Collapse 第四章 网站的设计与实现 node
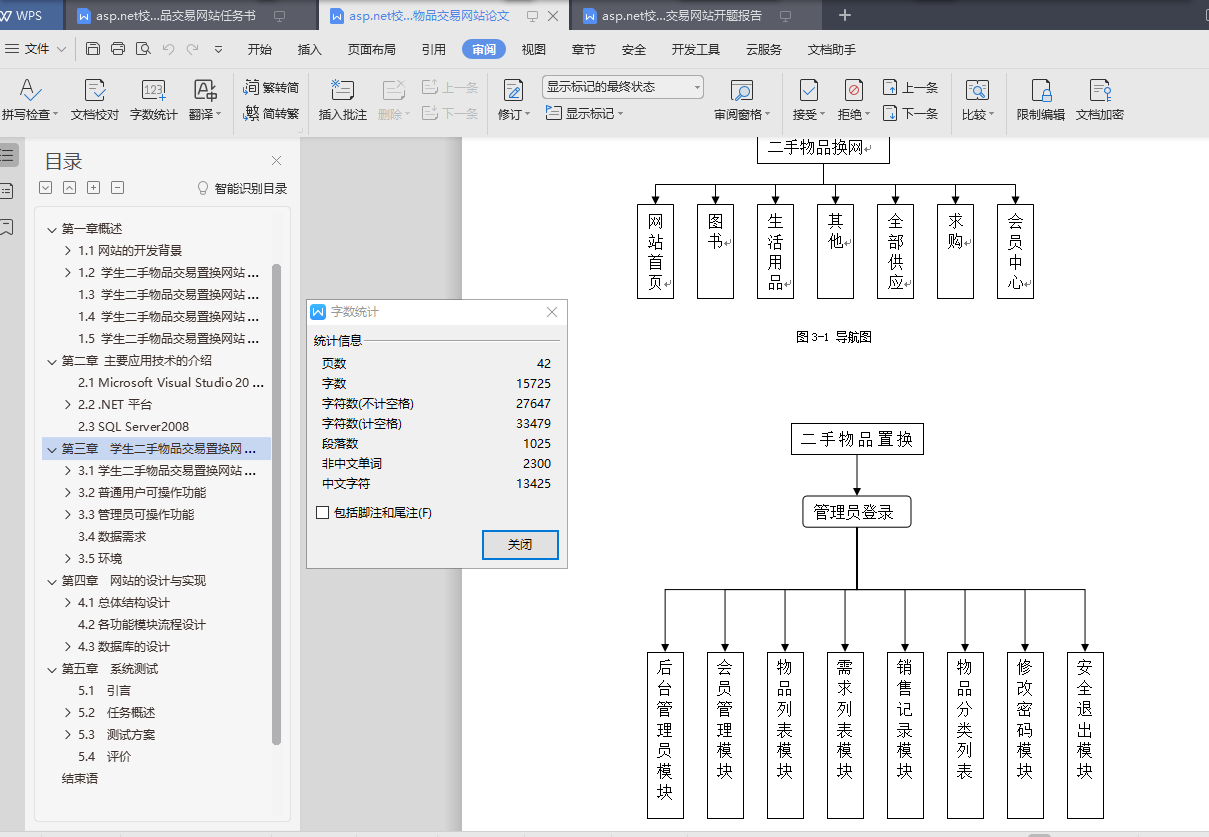 coord(52,581)
